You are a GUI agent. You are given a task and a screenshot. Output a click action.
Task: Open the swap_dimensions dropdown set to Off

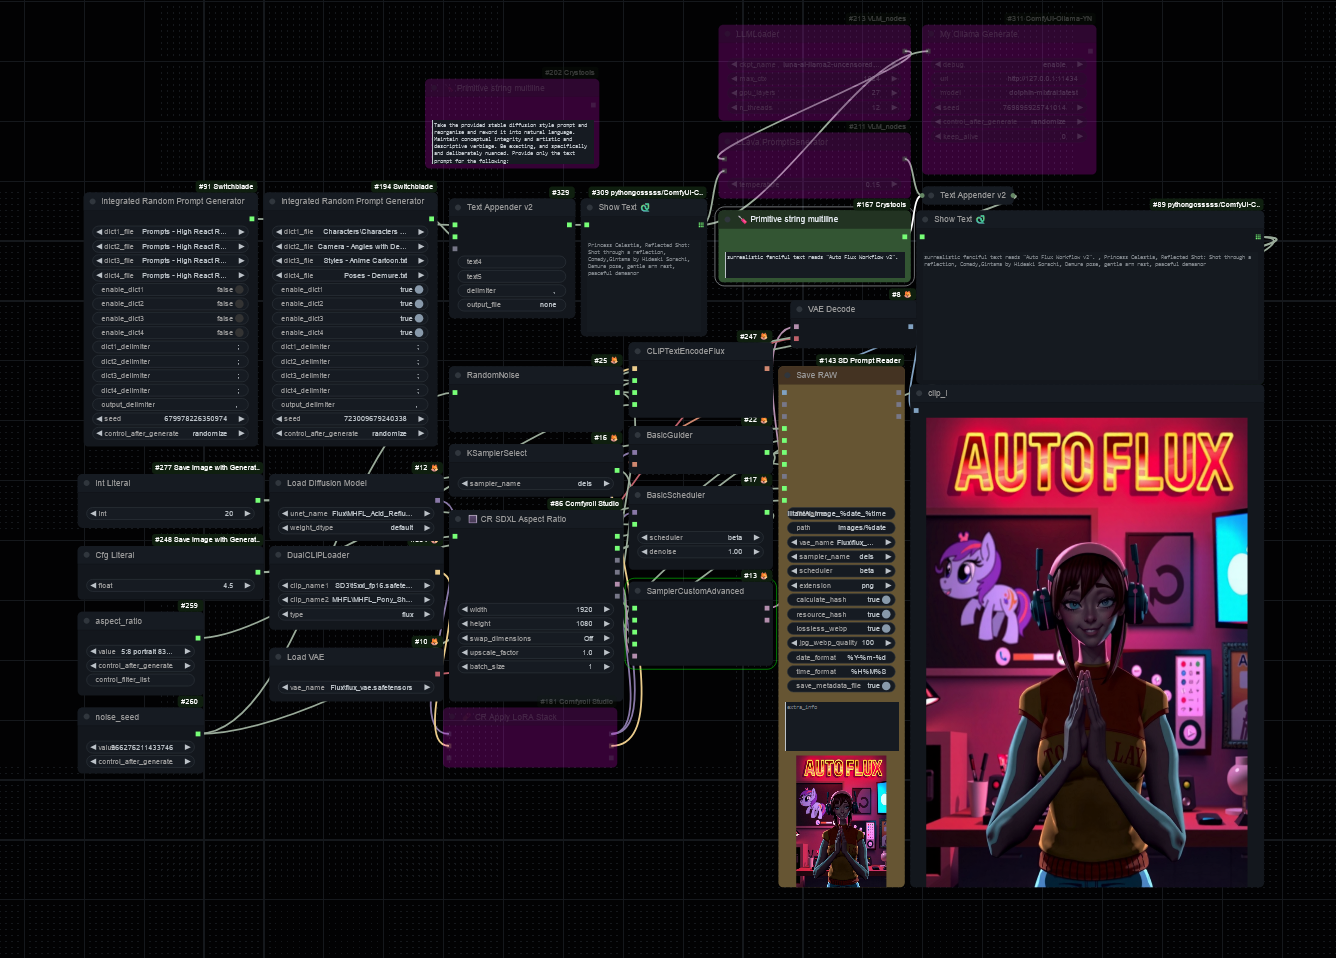pos(536,638)
